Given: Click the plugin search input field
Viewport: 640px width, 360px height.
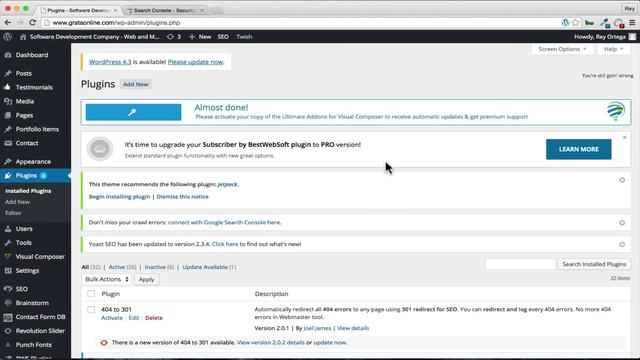Looking at the screenshot, I should [520, 264].
